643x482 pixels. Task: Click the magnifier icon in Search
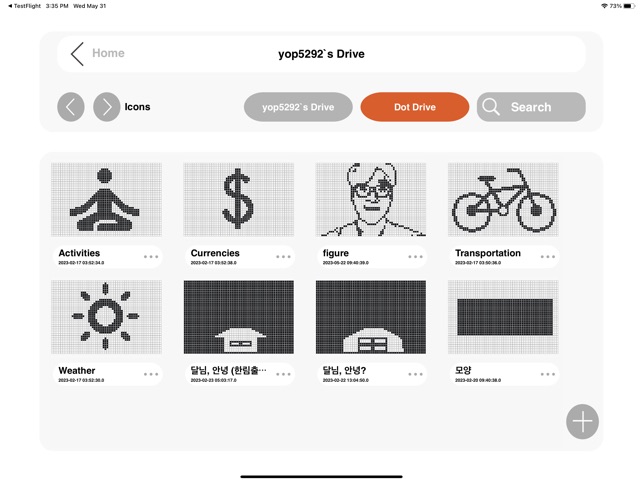pyautogui.click(x=491, y=107)
